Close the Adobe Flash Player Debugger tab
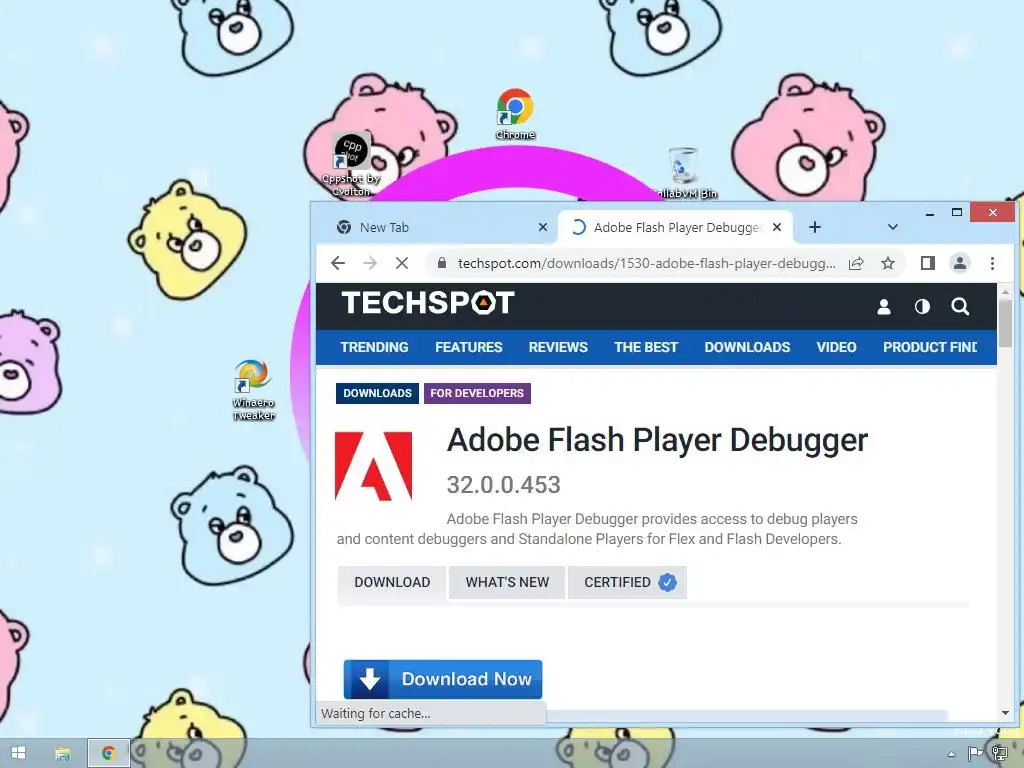Image resolution: width=1024 pixels, height=768 pixels. click(x=777, y=227)
